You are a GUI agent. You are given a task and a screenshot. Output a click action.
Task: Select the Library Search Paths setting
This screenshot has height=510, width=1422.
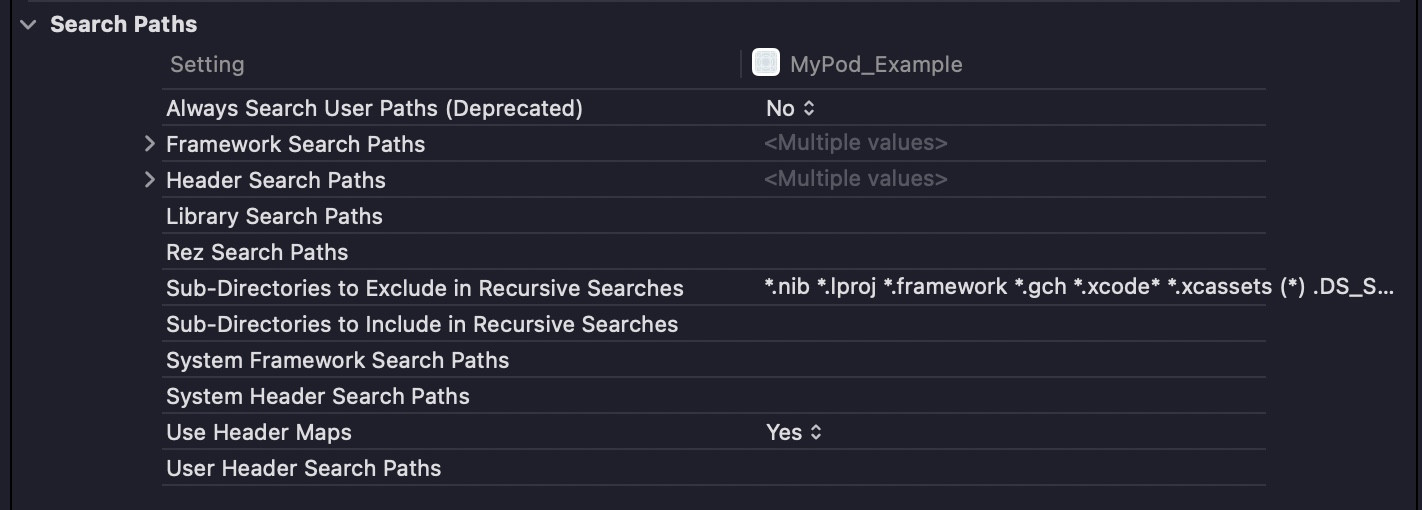(274, 216)
